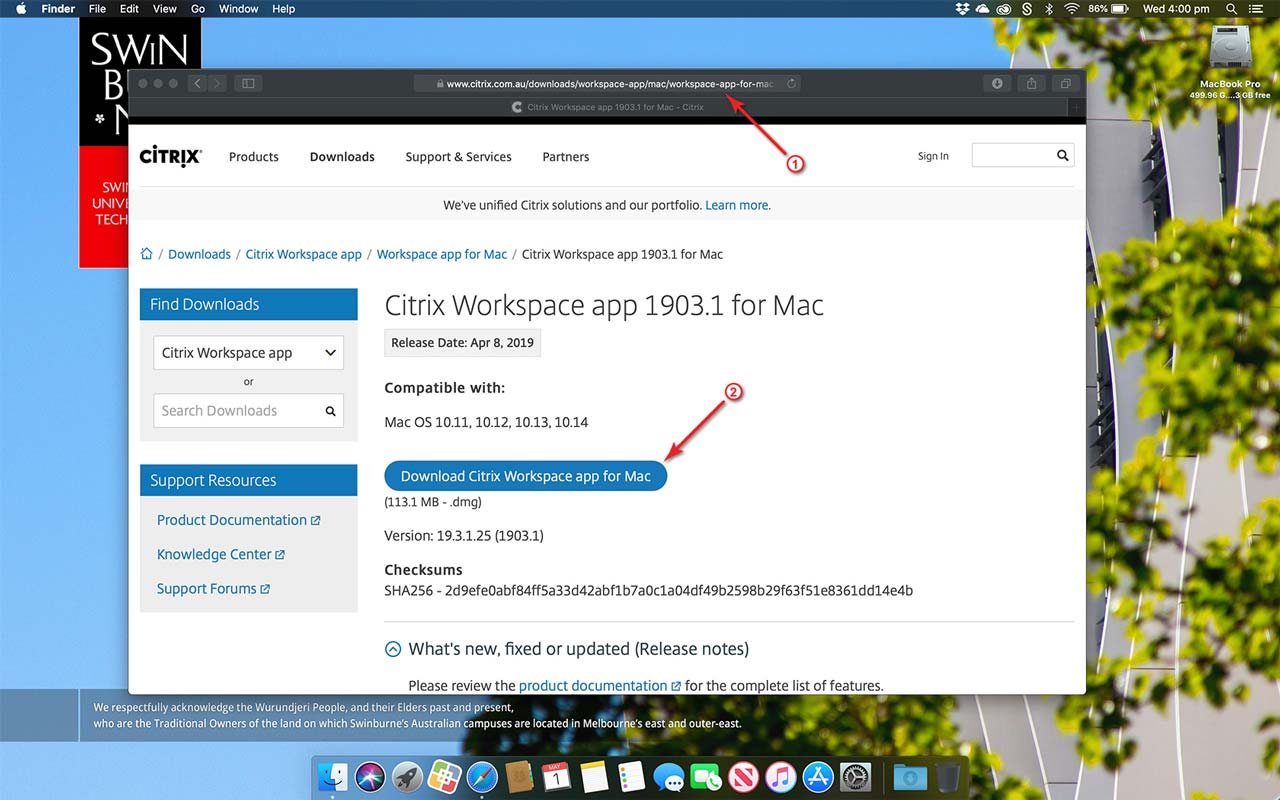1280x800 pixels.
Task: Toggle the Safari sidebar button
Action: click(248, 84)
